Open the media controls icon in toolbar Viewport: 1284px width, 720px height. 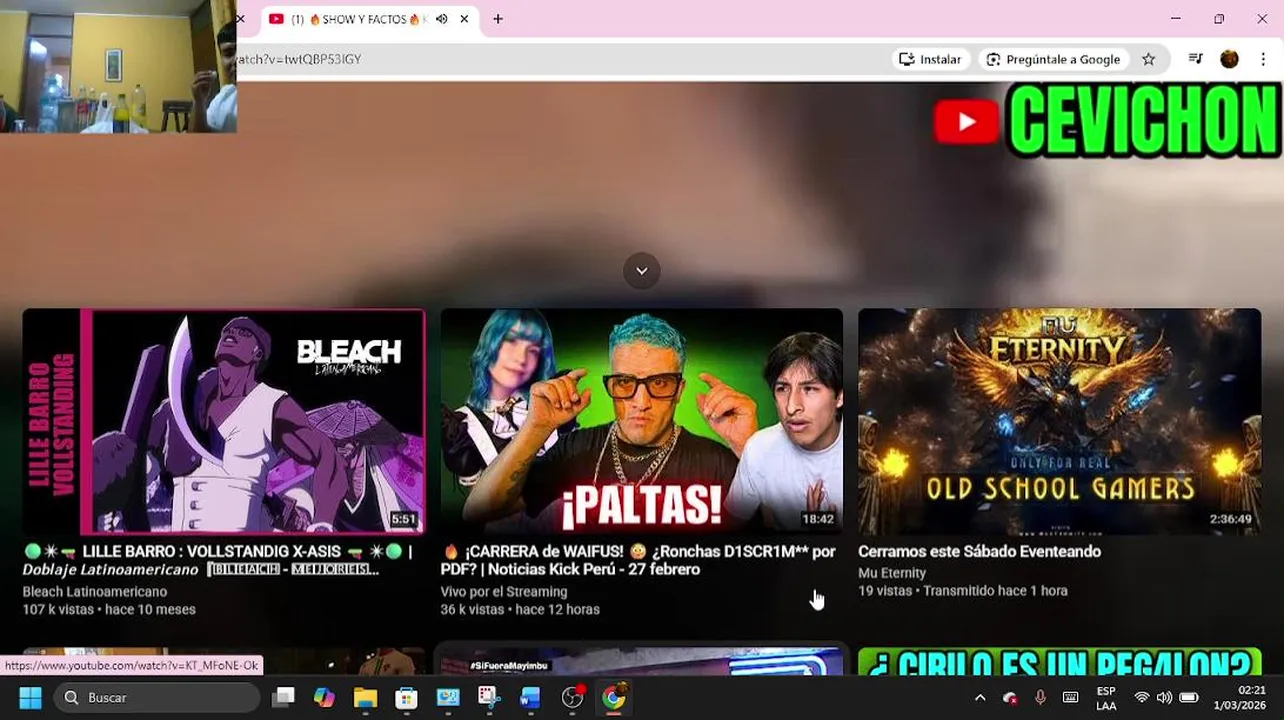[x=1195, y=59]
